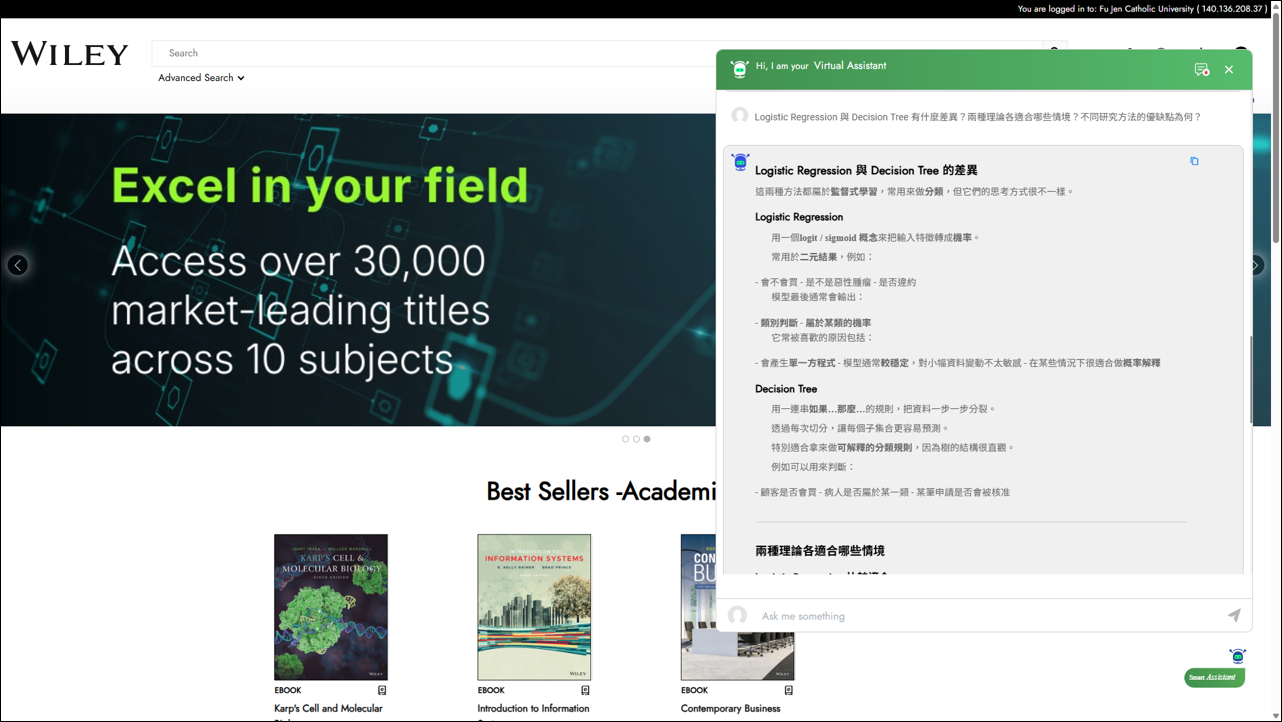The width and height of the screenshot is (1282, 722).
Task: Focus the Search input field
Action: (596, 53)
